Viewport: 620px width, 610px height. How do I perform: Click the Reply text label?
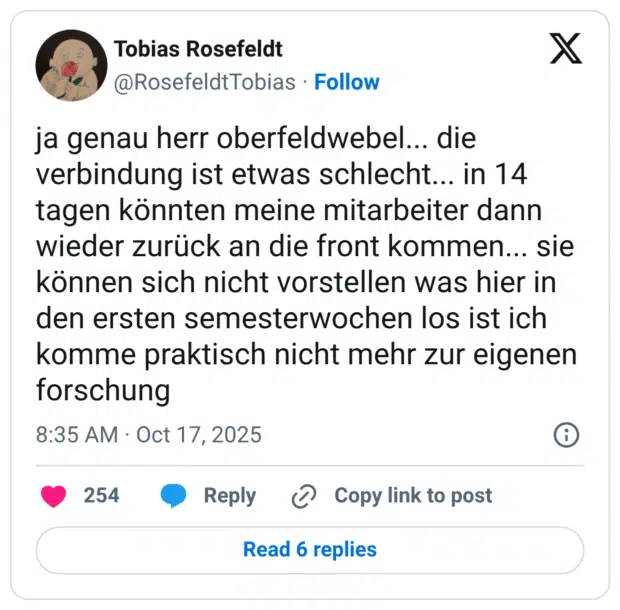[229, 495]
